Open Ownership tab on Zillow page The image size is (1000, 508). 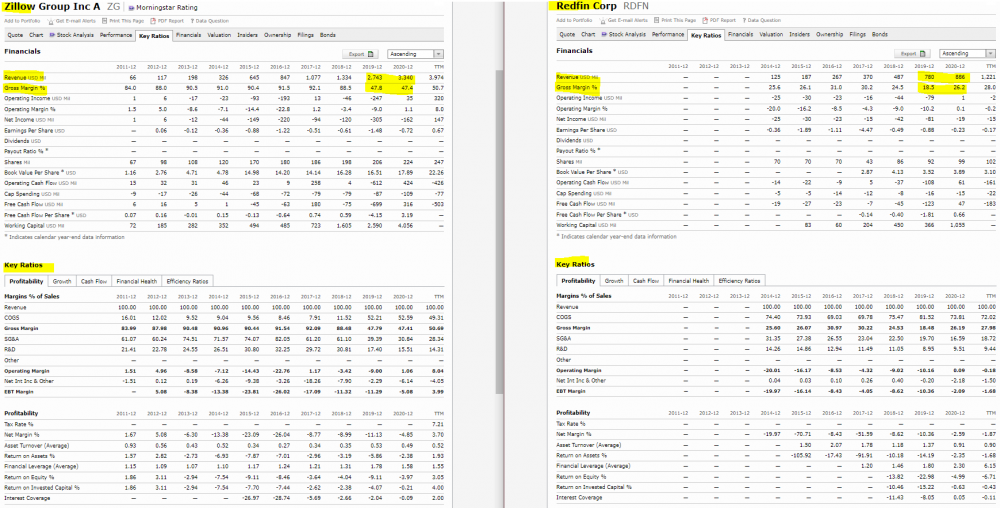pyautogui.click(x=277, y=35)
